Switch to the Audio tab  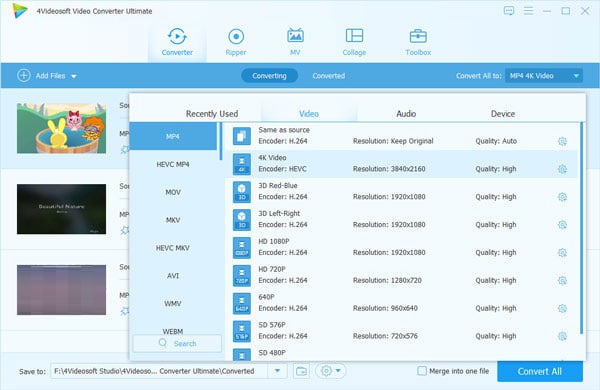406,114
